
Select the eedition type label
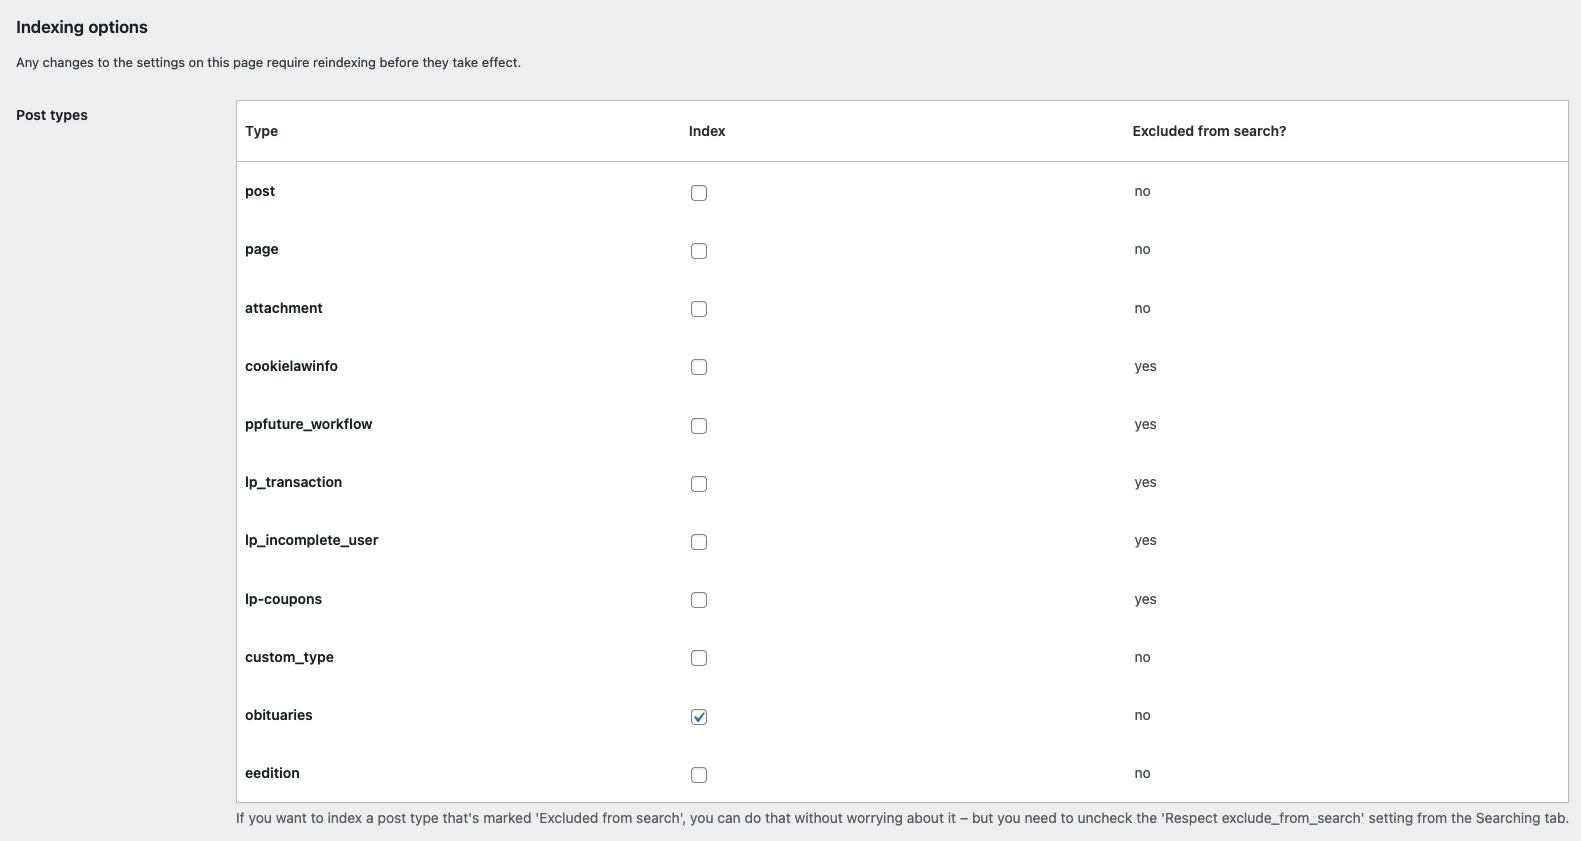click(272, 773)
